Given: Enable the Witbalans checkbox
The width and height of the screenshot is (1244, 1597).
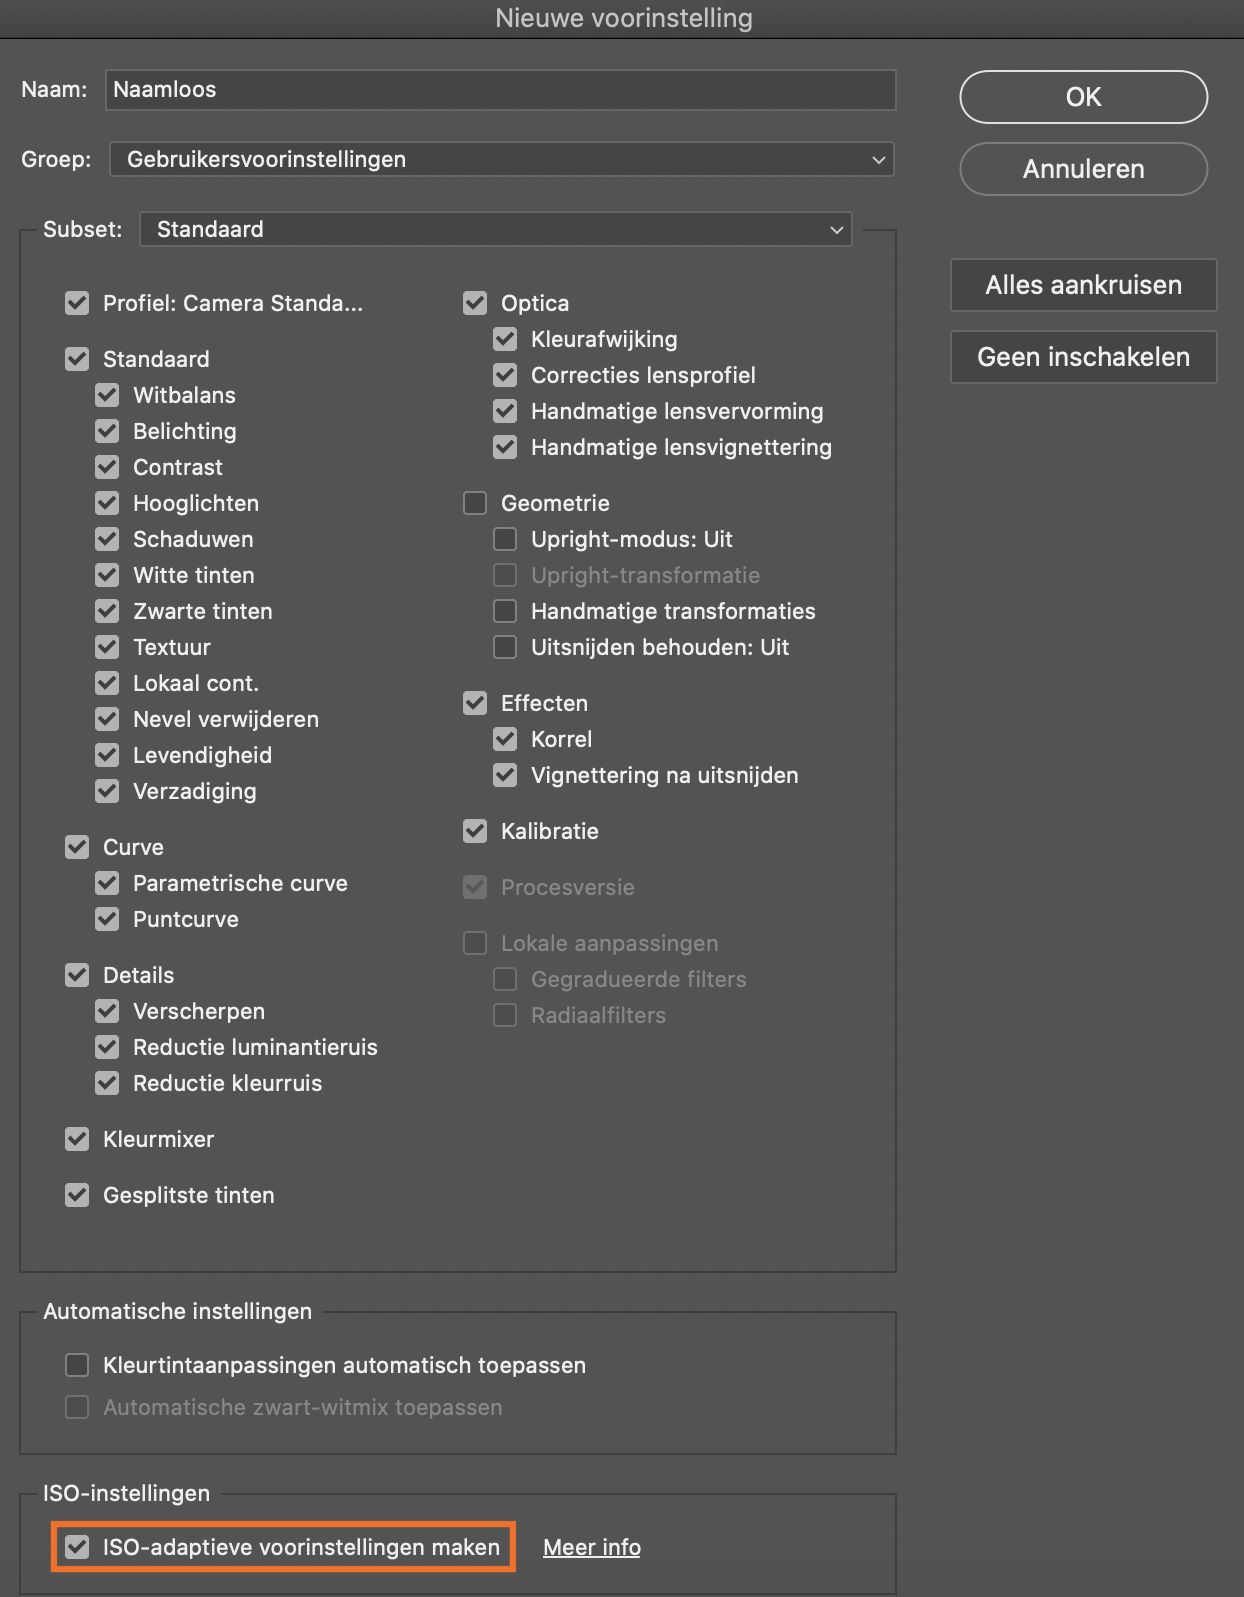Looking at the screenshot, I should 108,395.
